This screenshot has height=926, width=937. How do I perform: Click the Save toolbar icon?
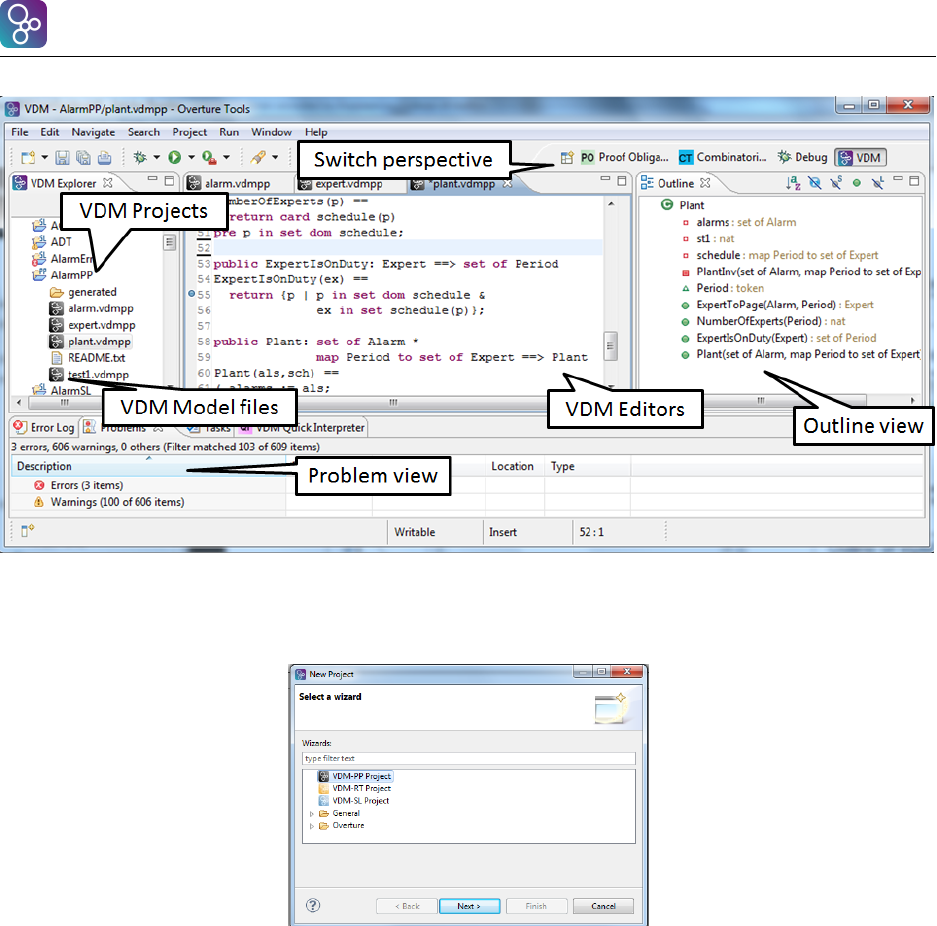point(62,158)
